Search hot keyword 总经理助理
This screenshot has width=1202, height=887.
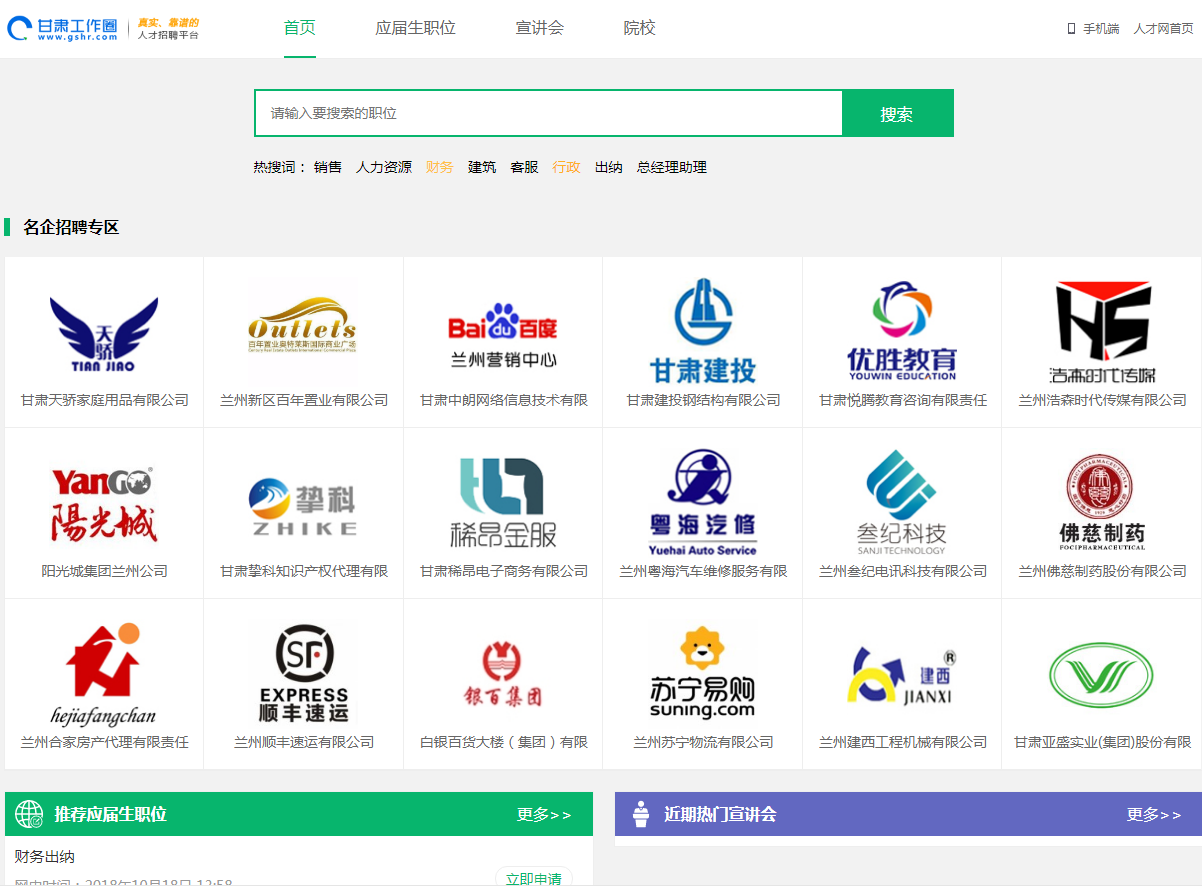point(672,167)
